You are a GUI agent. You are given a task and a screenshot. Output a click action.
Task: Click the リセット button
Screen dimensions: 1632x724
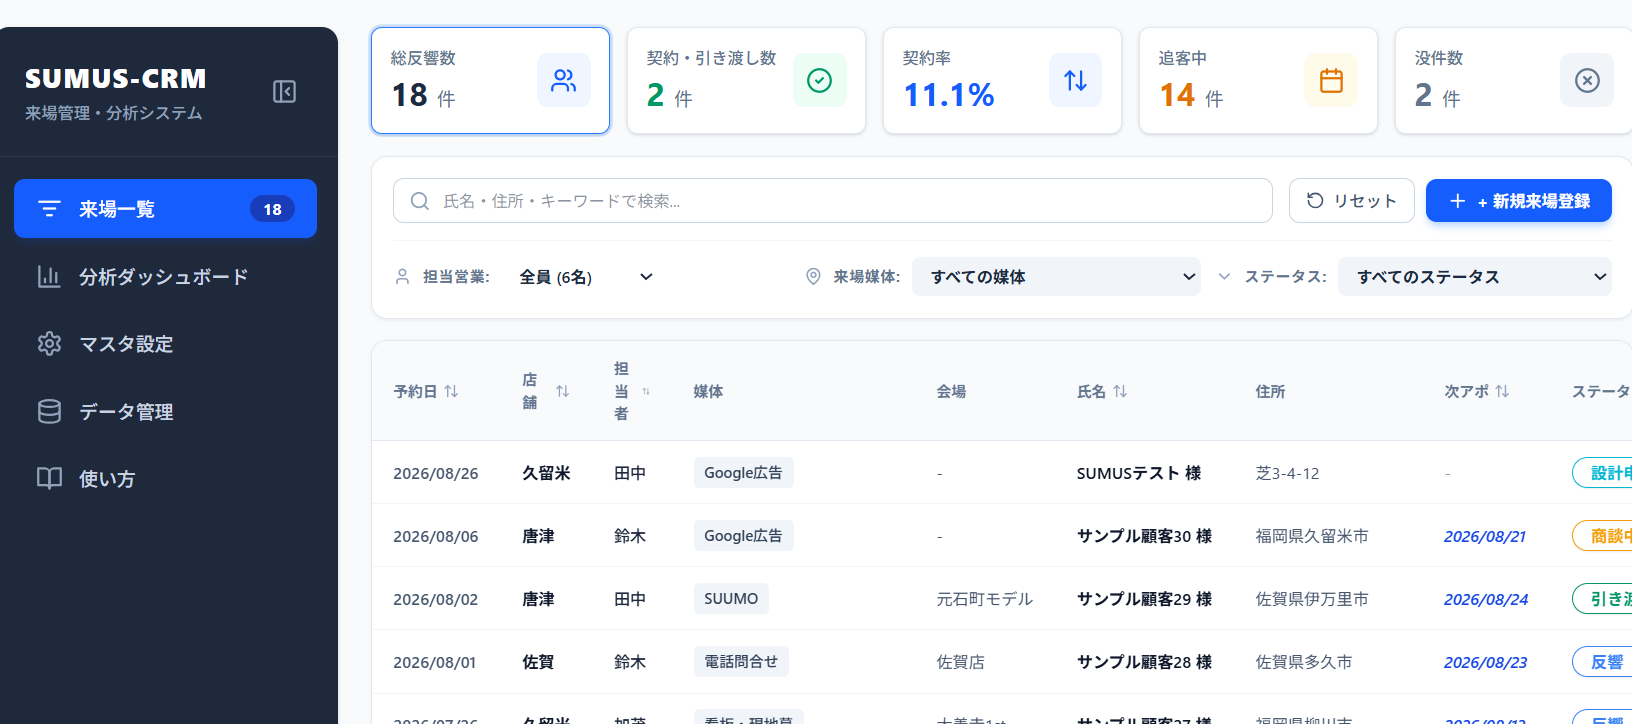coord(1351,201)
